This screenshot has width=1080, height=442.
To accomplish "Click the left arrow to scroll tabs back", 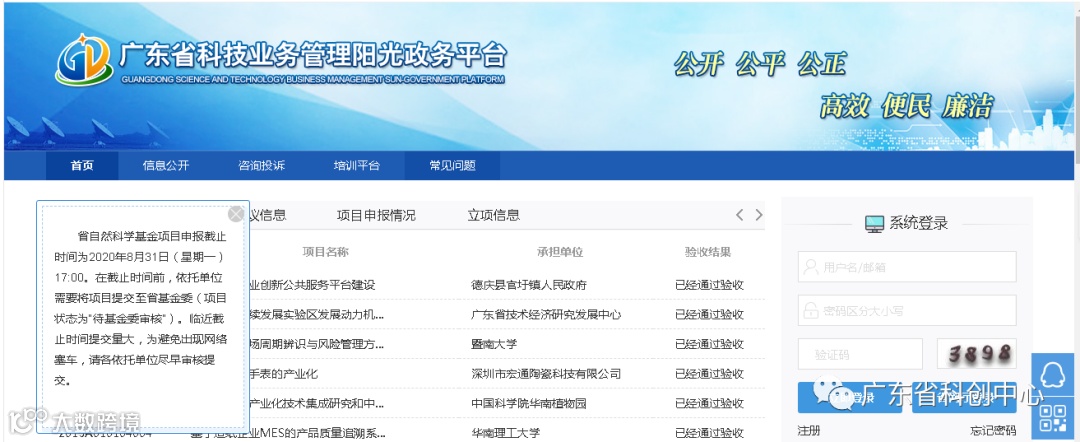I will tap(739, 215).
